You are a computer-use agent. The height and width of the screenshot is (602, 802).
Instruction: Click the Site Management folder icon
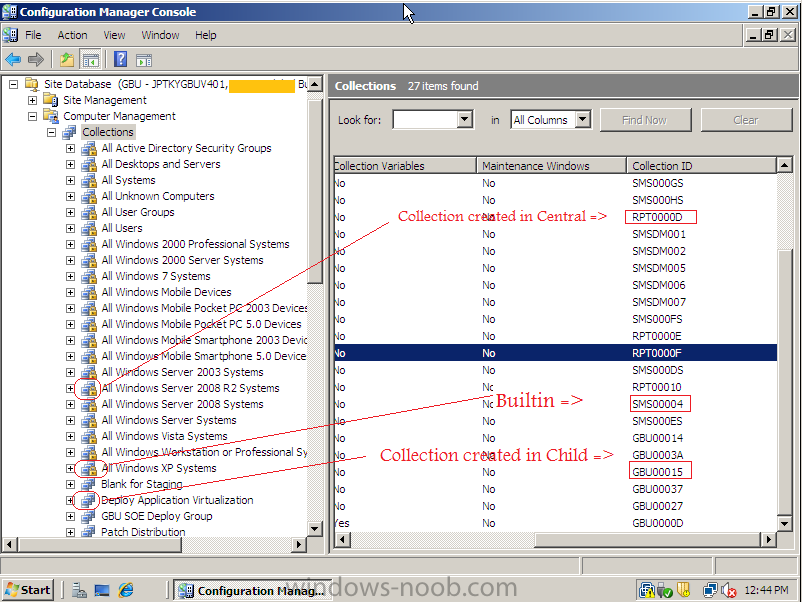[x=51, y=100]
